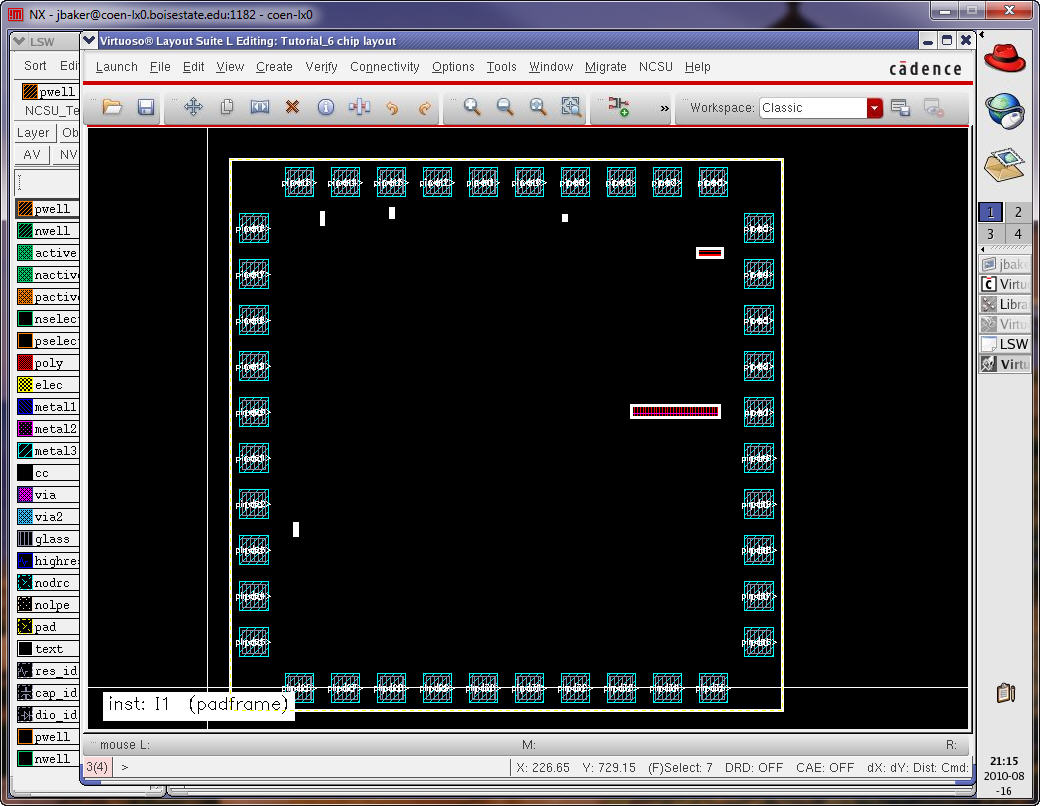
Task: Select the large red resistor instance
Action: coord(675,411)
